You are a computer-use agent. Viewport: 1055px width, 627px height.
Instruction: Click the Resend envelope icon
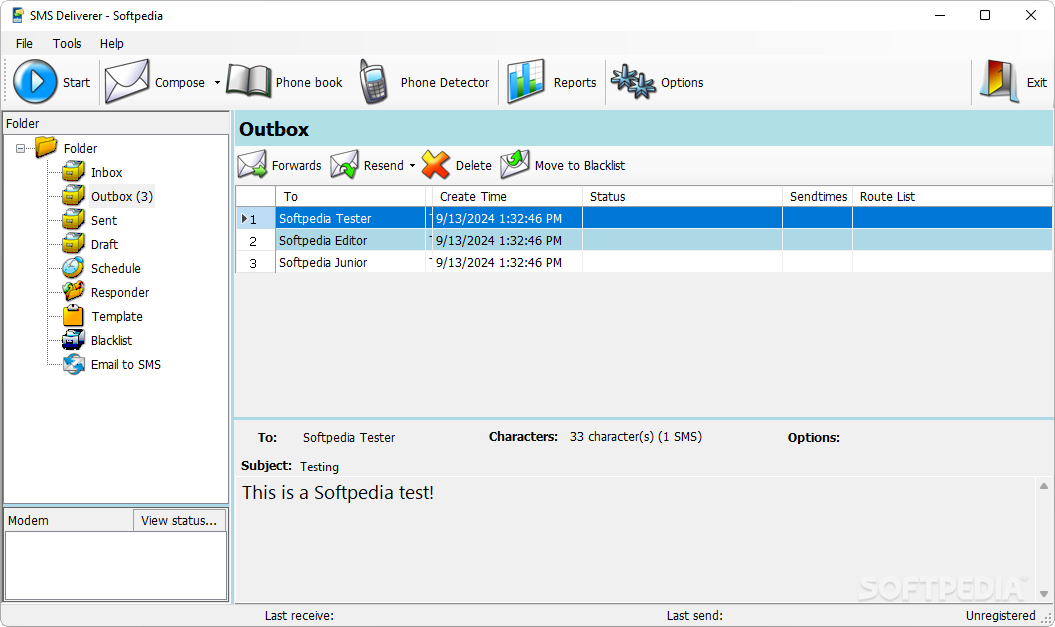(344, 165)
